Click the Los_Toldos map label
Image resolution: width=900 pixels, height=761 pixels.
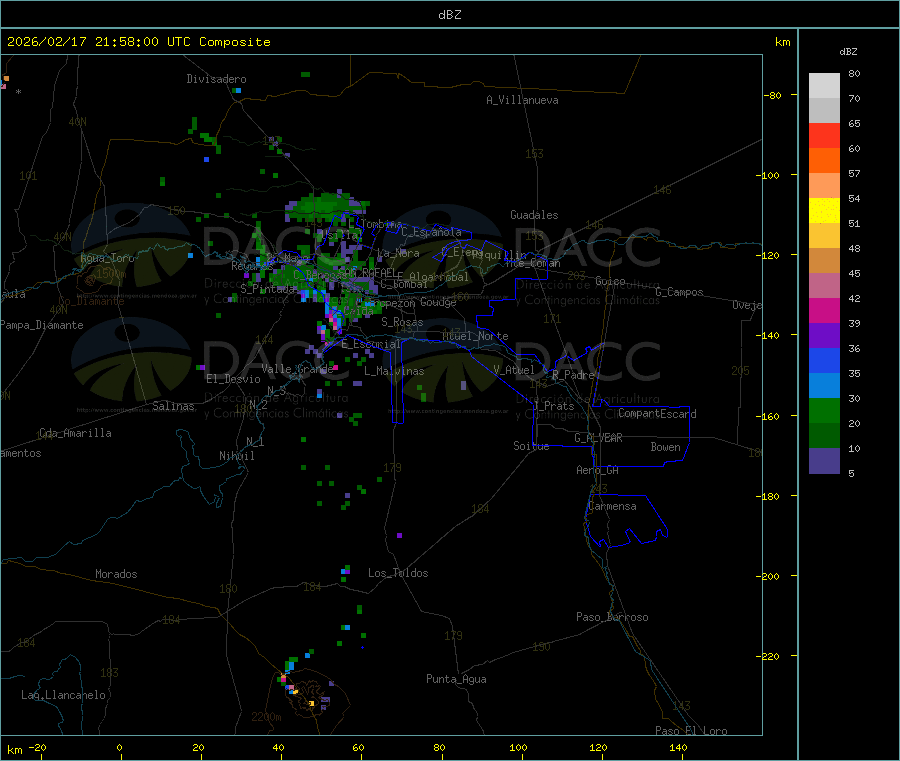398,573
